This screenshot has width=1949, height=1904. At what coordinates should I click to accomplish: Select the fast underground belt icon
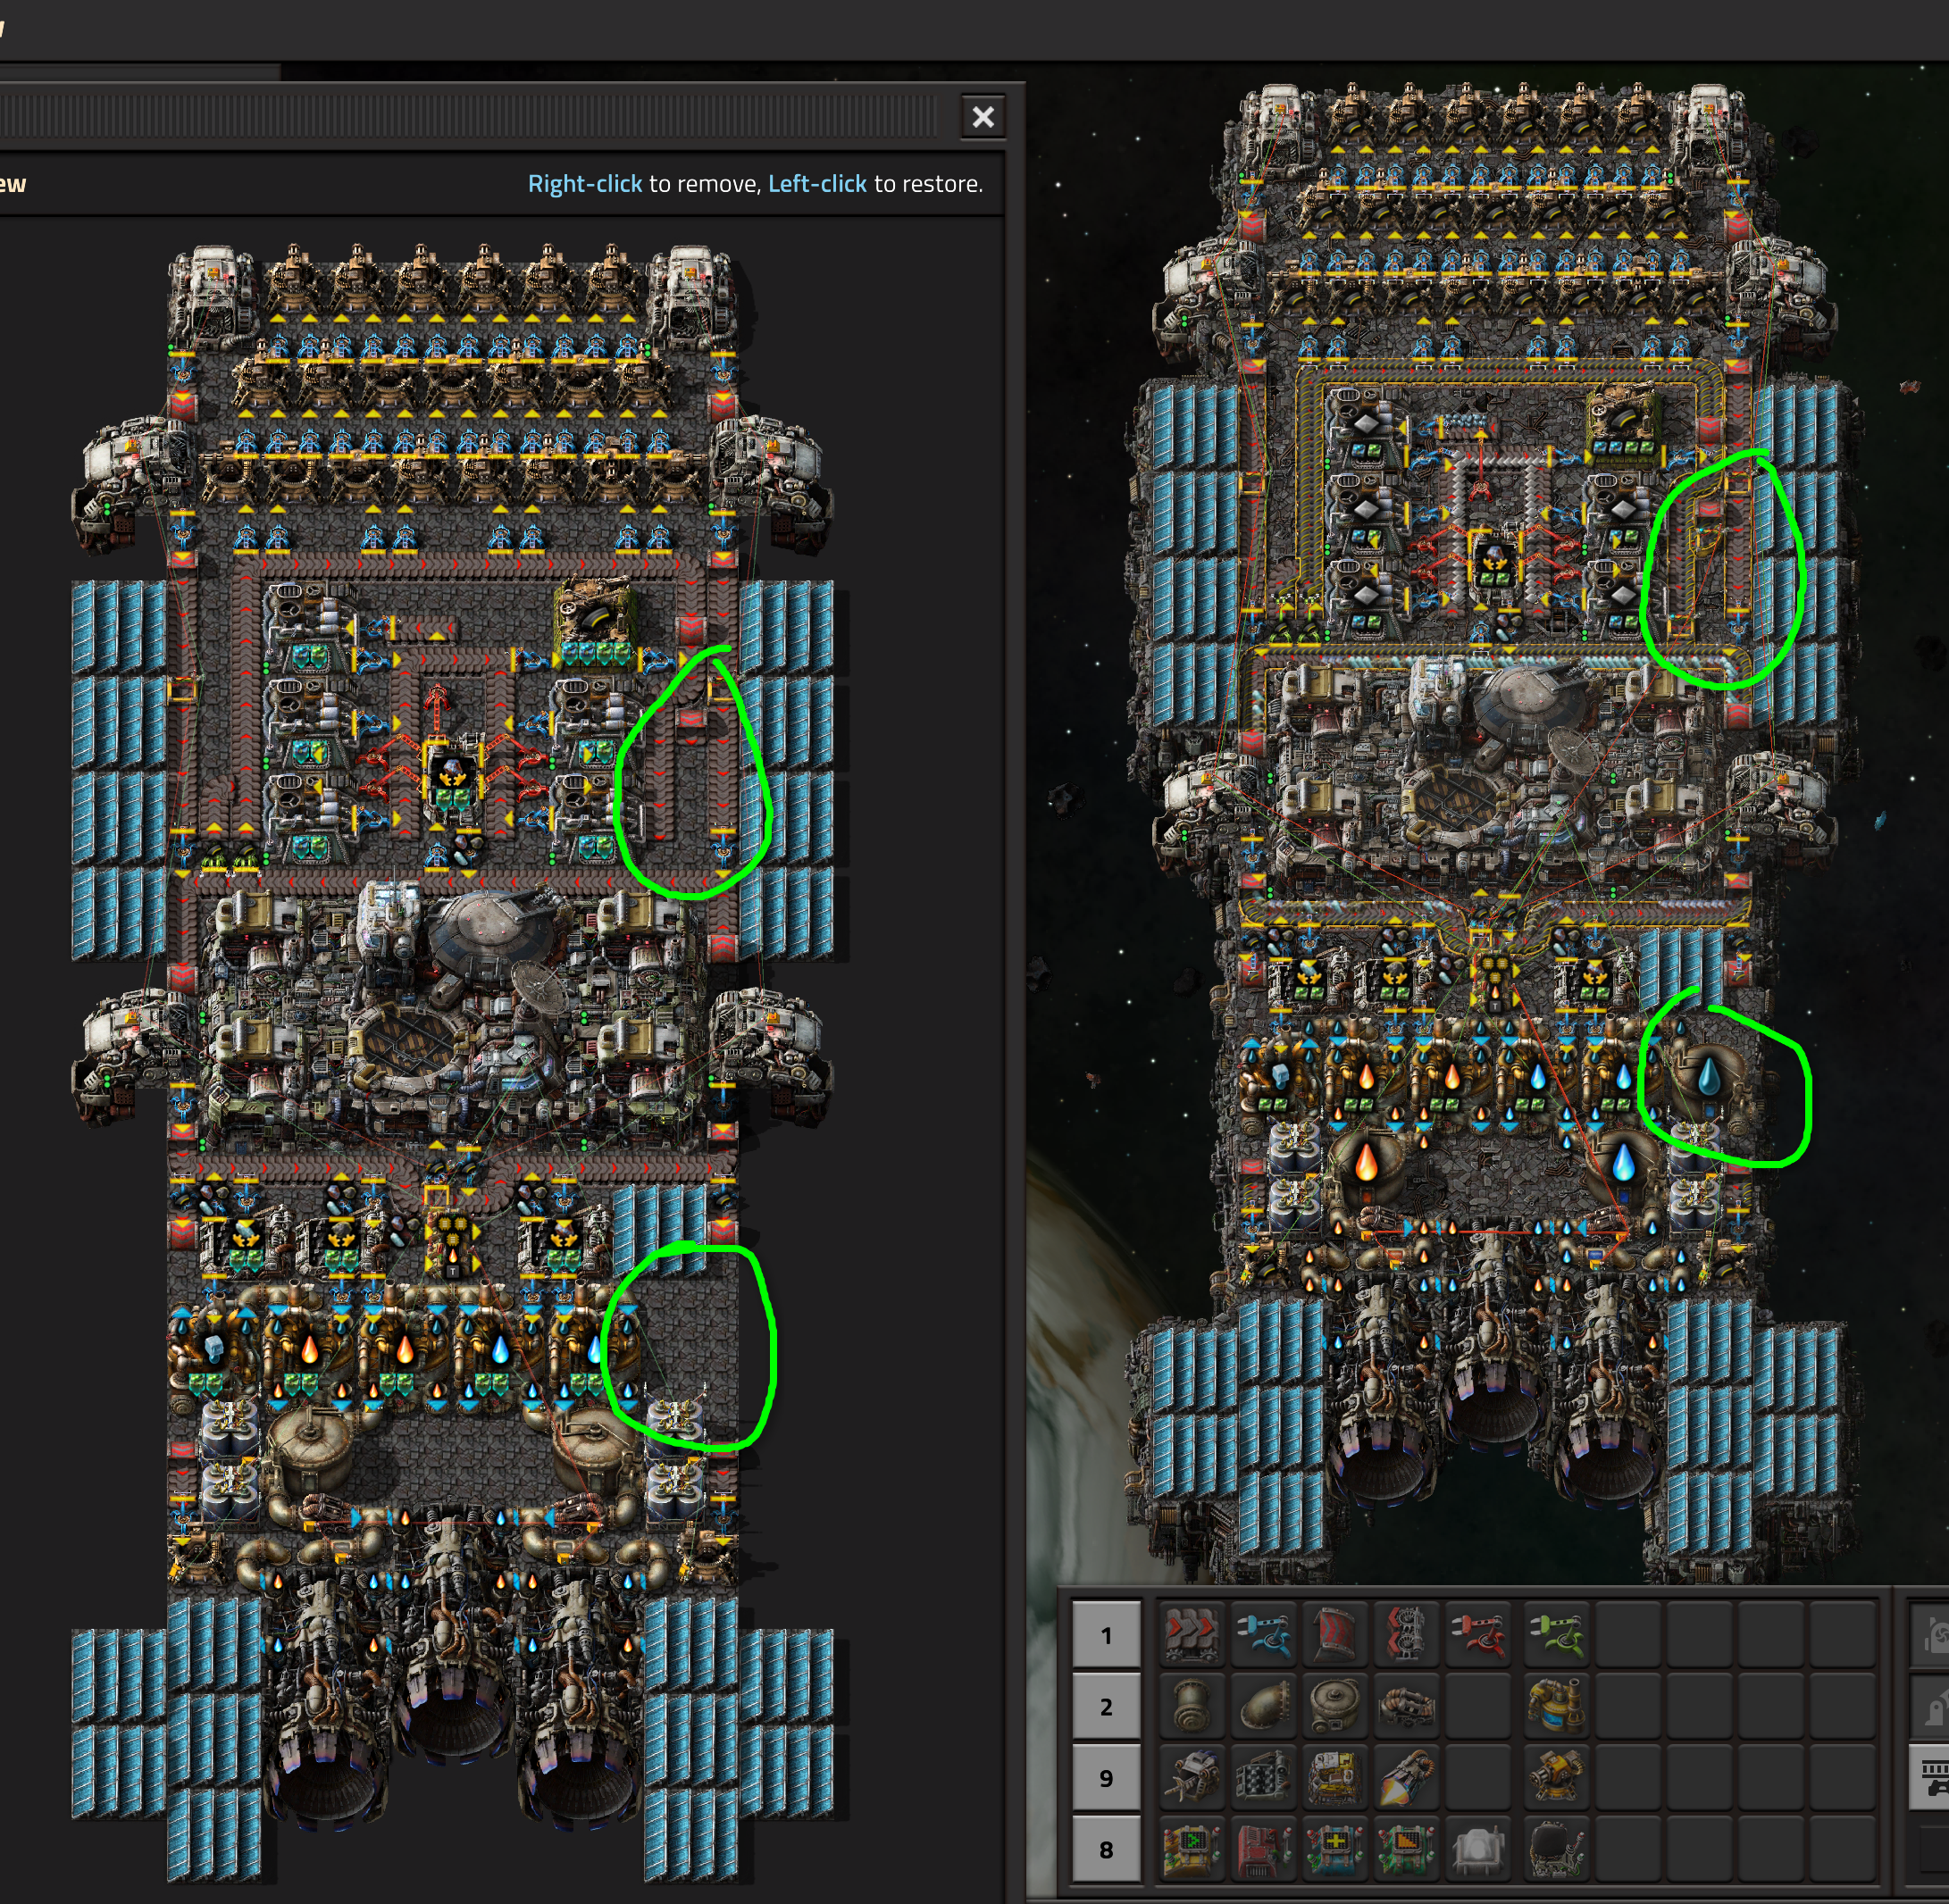coord(1336,1635)
